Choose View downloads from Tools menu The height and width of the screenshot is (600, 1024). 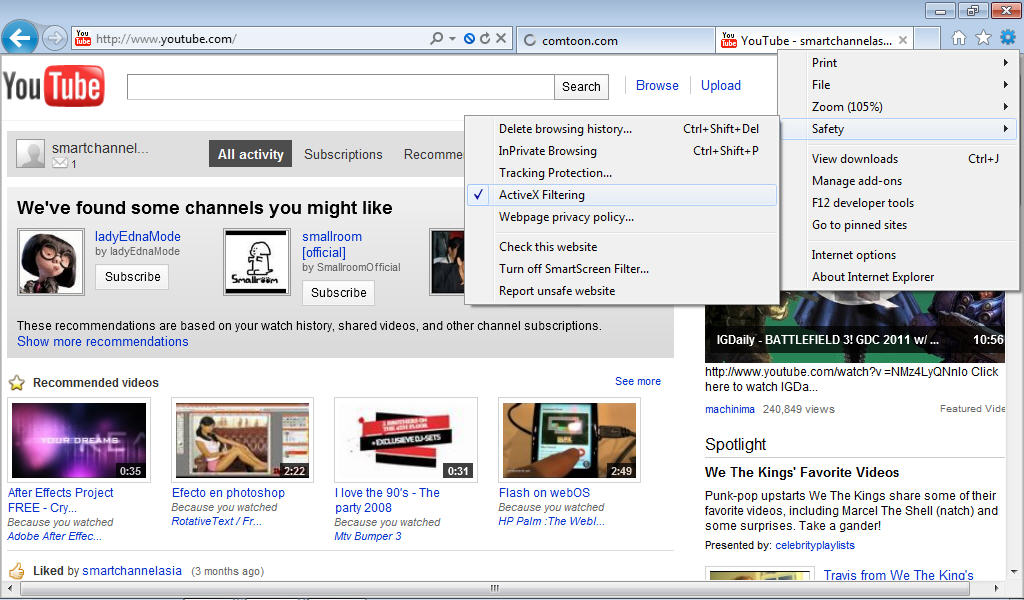[899, 159]
